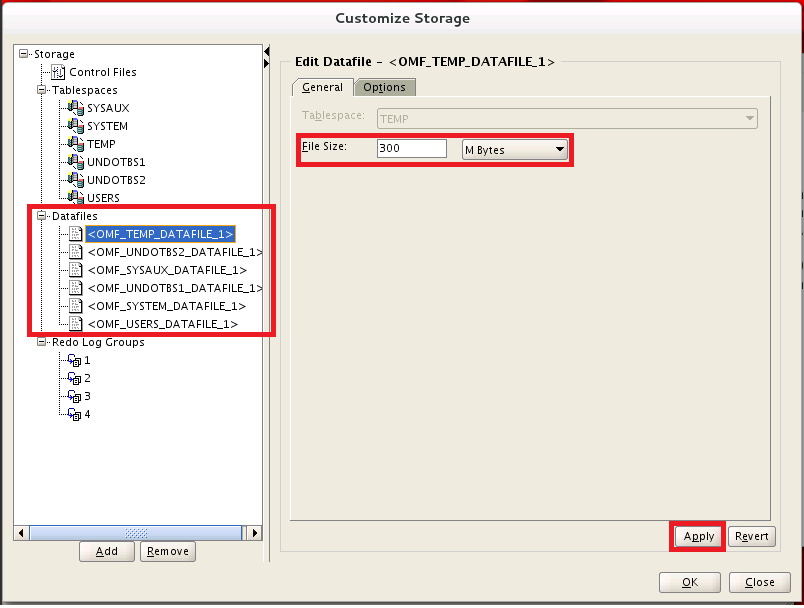
Task: Select the TEMP tablespace label
Action: pyautogui.click(x=102, y=144)
